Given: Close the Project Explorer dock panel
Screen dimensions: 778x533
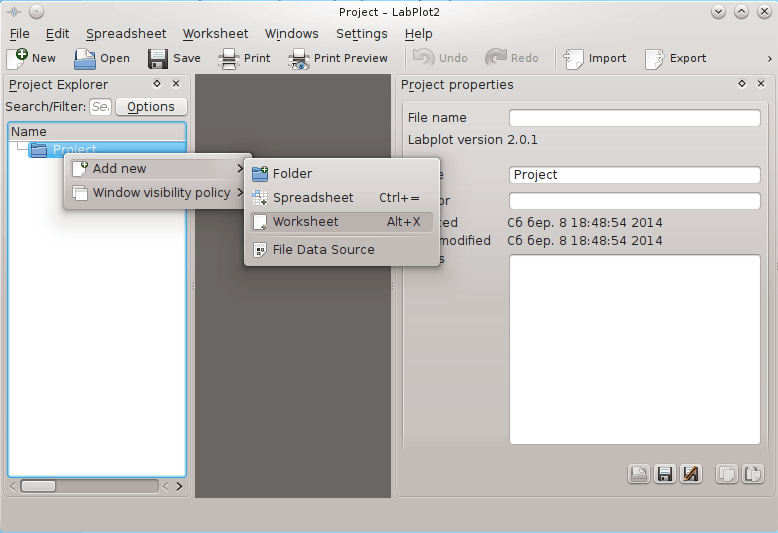Looking at the screenshot, I should 176,85.
